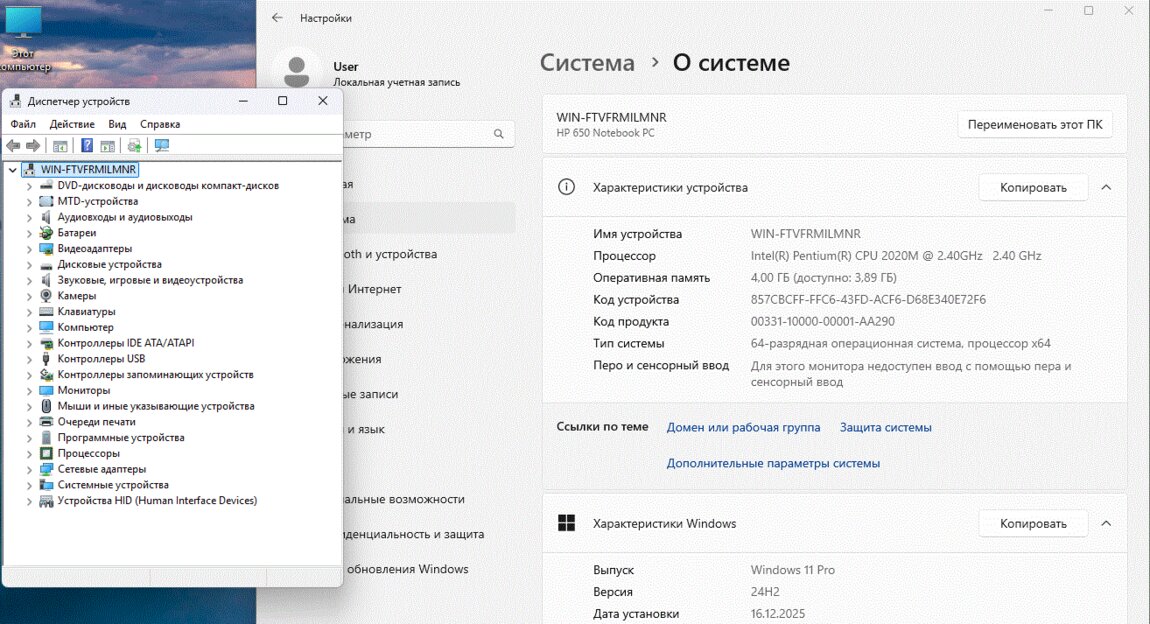Viewport: 1150px width, 624px height.
Task: Collapse the WIN-FTVFRMILMNR root node
Action: coord(13,170)
